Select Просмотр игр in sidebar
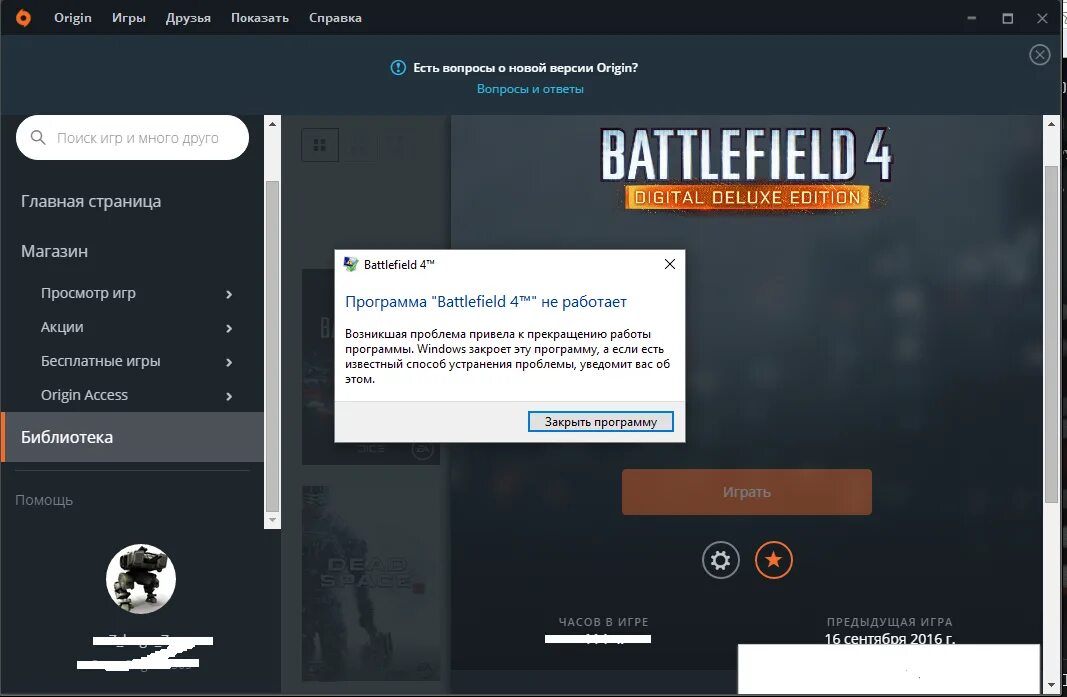 (88, 293)
